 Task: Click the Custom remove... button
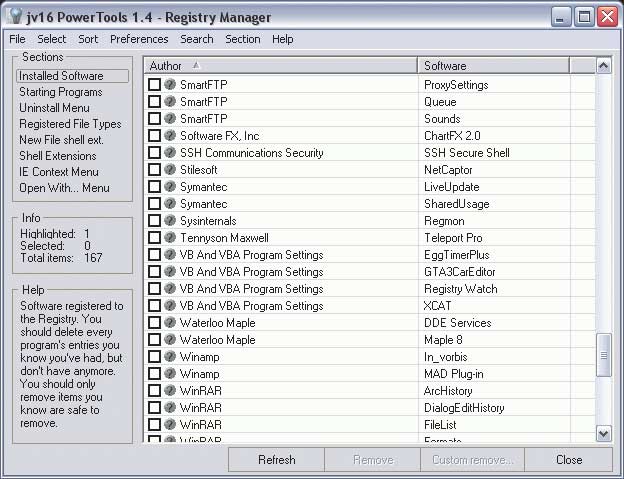[x=472, y=460]
